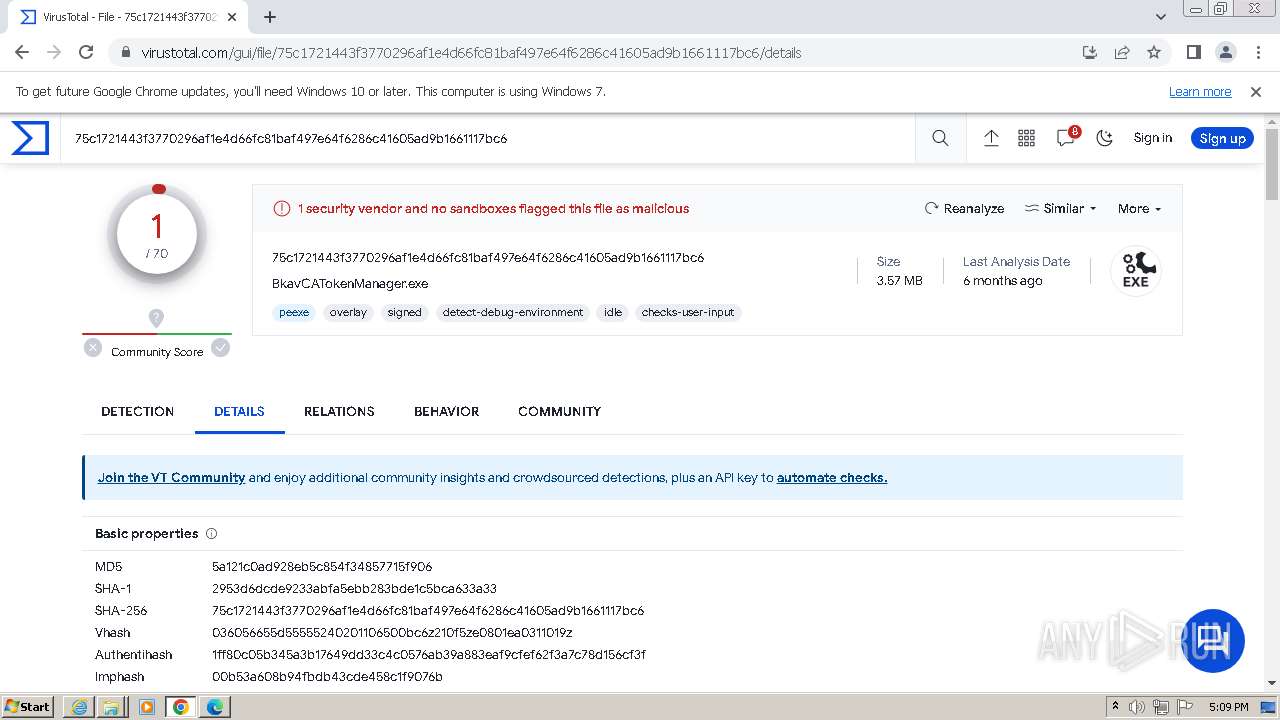Click the peexe tag
1280x720 pixels.
[294, 312]
